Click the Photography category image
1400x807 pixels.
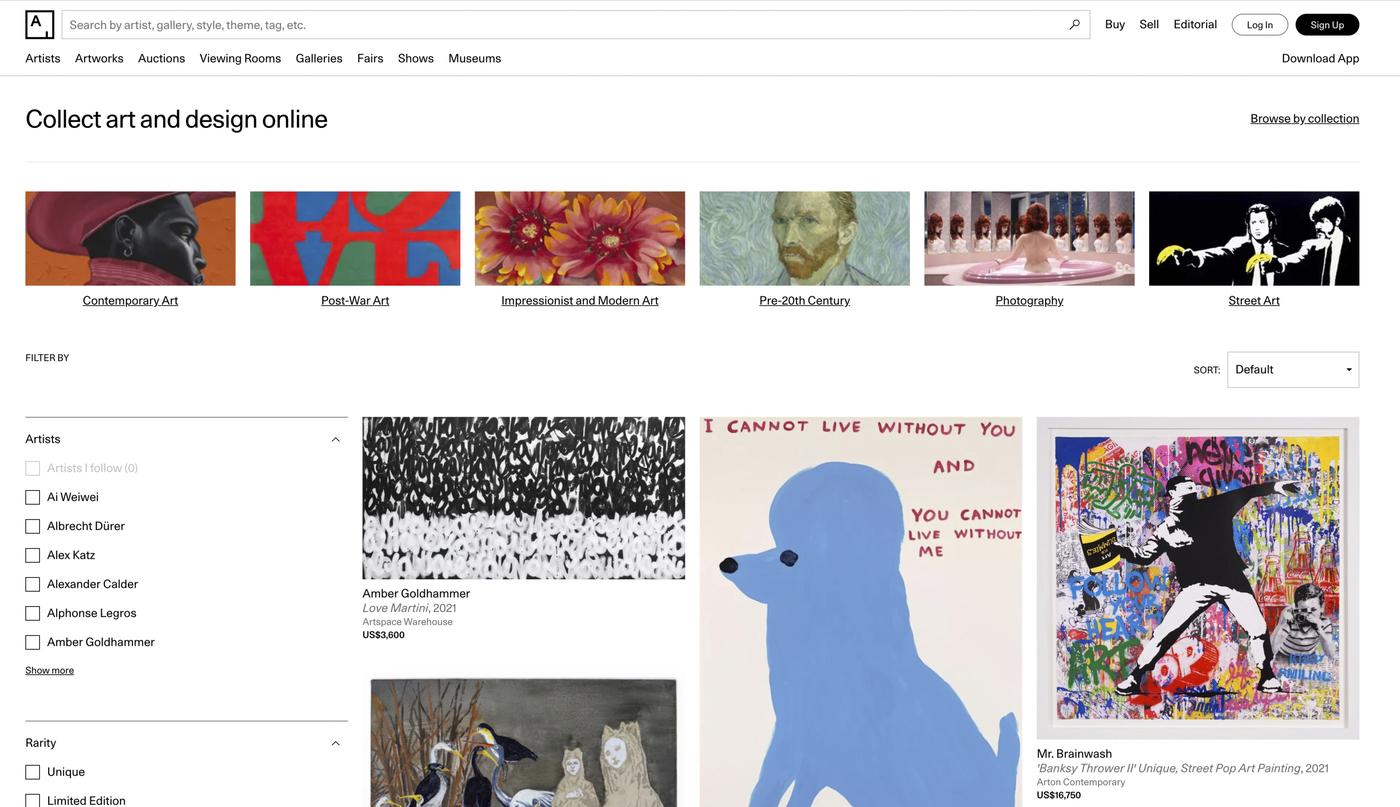(1029, 238)
